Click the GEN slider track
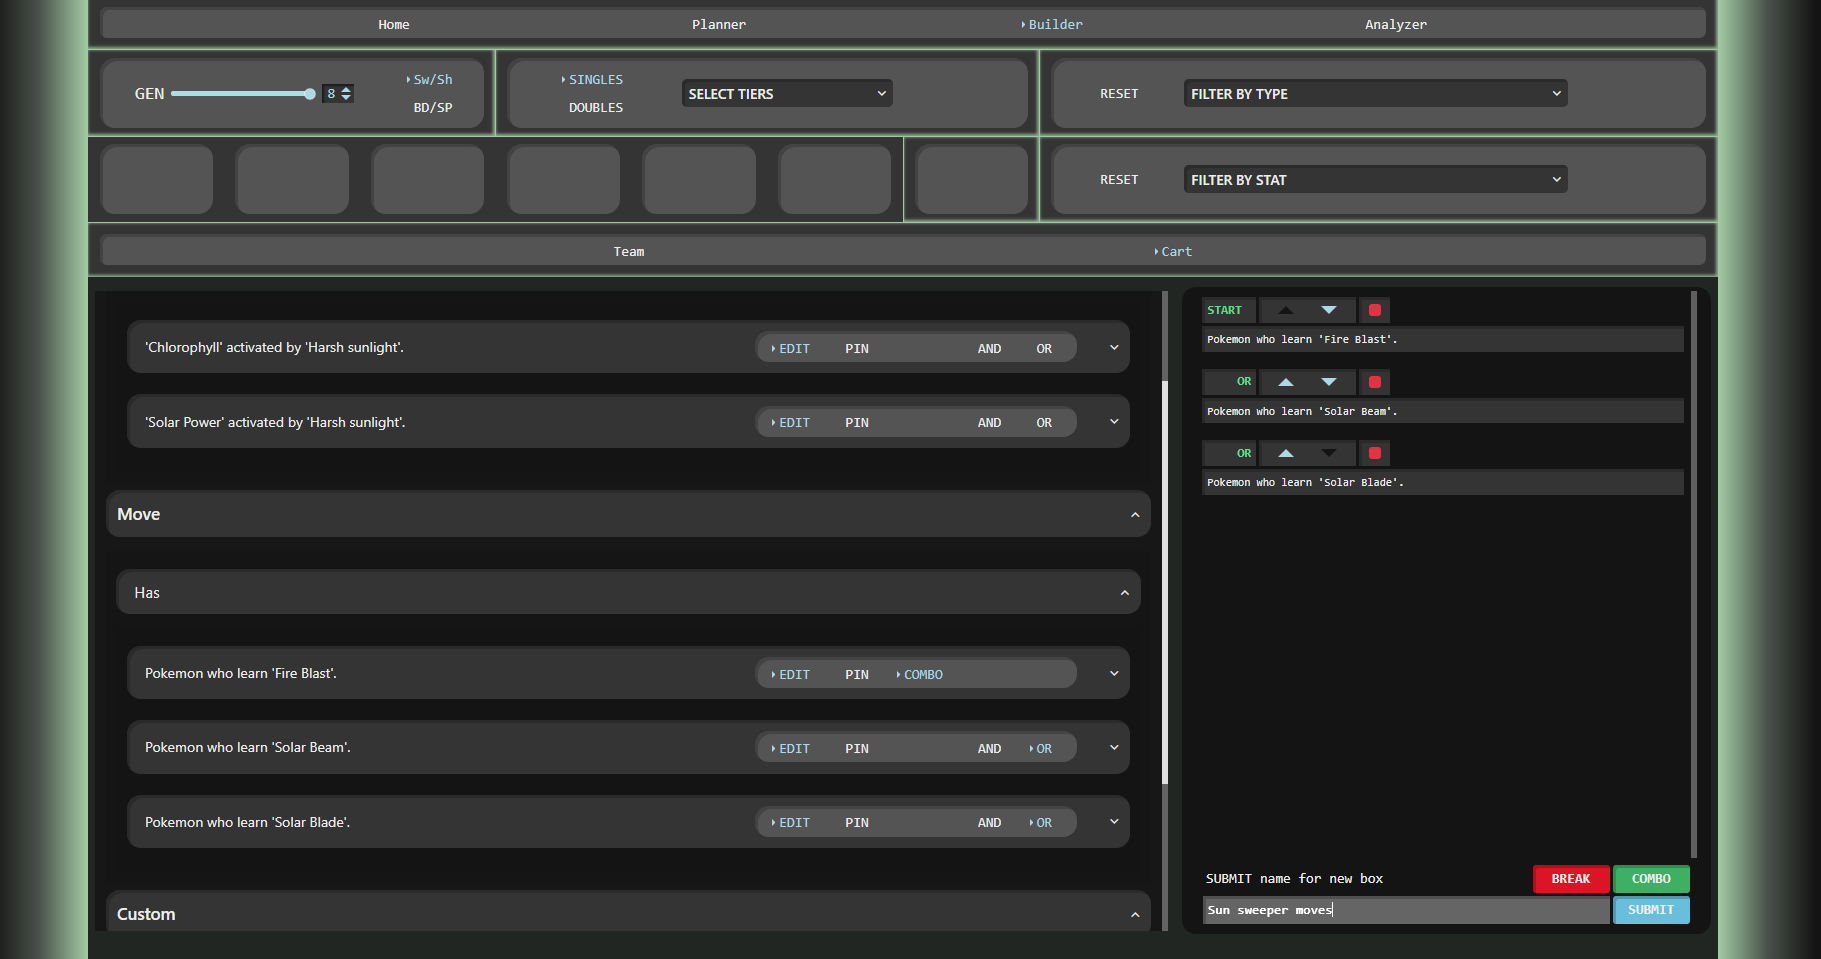Viewport: 1821px width, 959px height. pyautogui.click(x=240, y=94)
